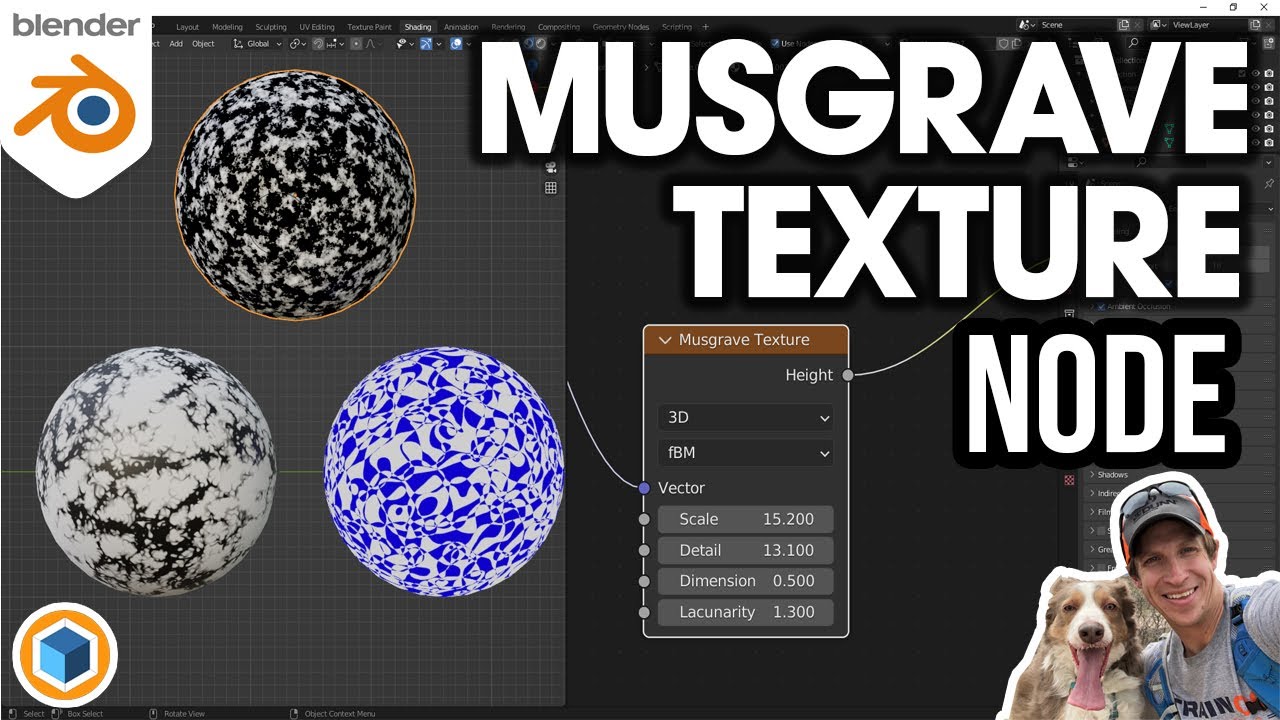This screenshot has height=720, width=1280.
Task: Click the outliner search magnifier
Action: point(1133,43)
